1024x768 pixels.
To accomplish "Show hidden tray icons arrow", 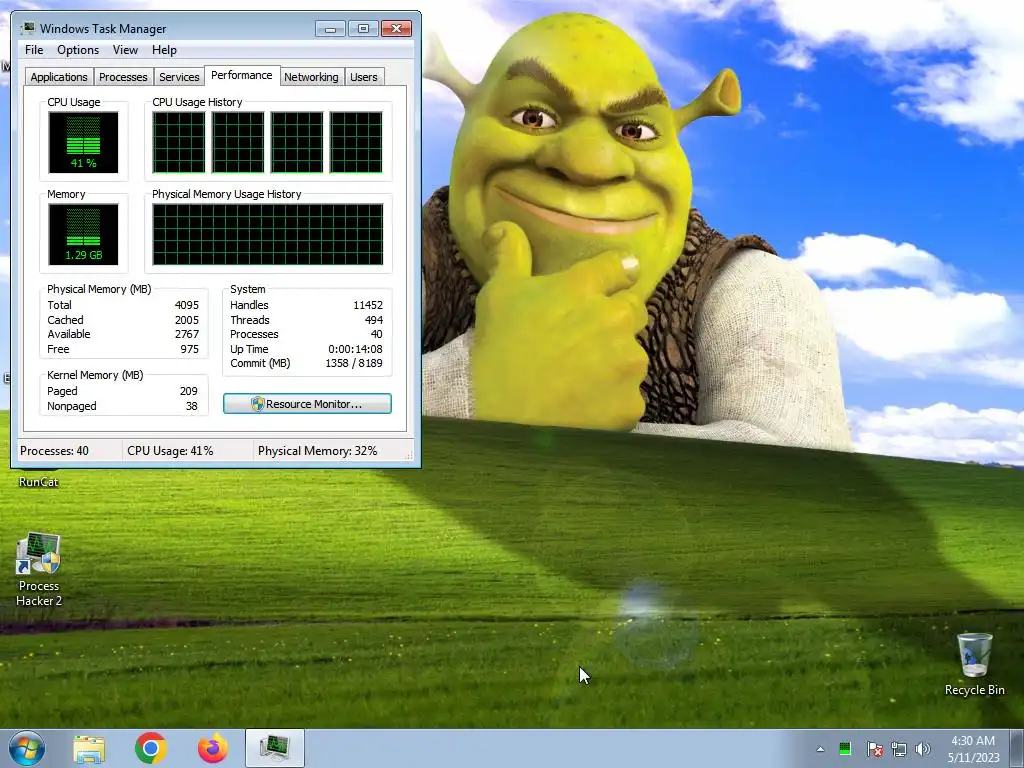I will pyautogui.click(x=820, y=749).
